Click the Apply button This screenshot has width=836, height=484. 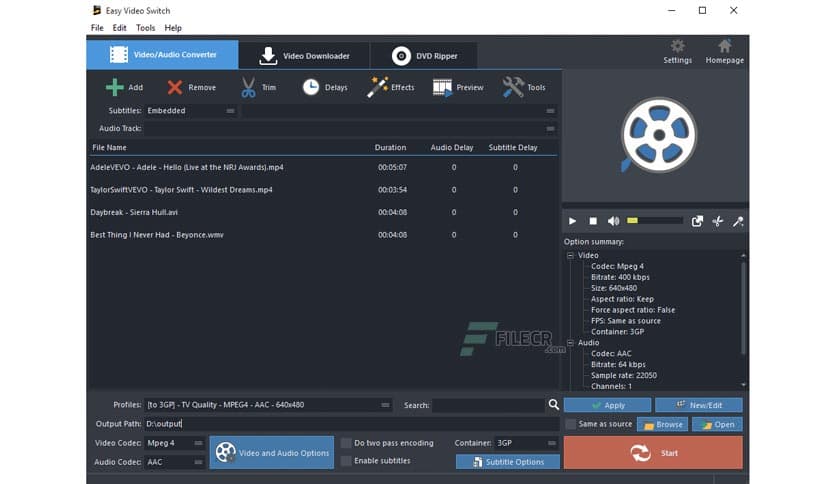[x=607, y=405]
